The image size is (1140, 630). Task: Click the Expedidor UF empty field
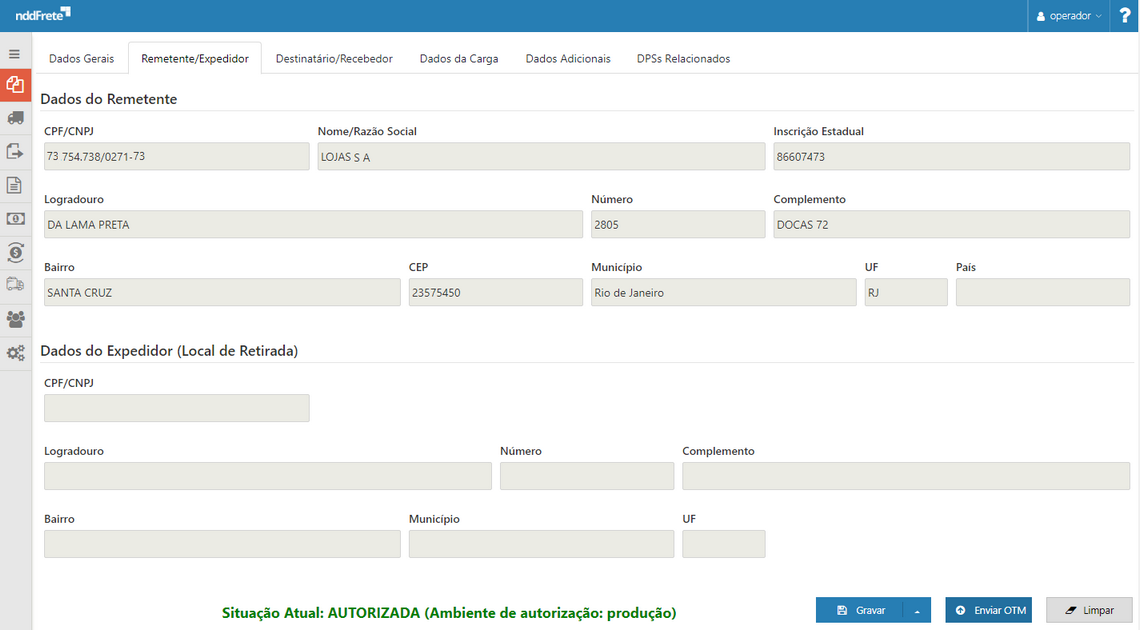point(723,544)
